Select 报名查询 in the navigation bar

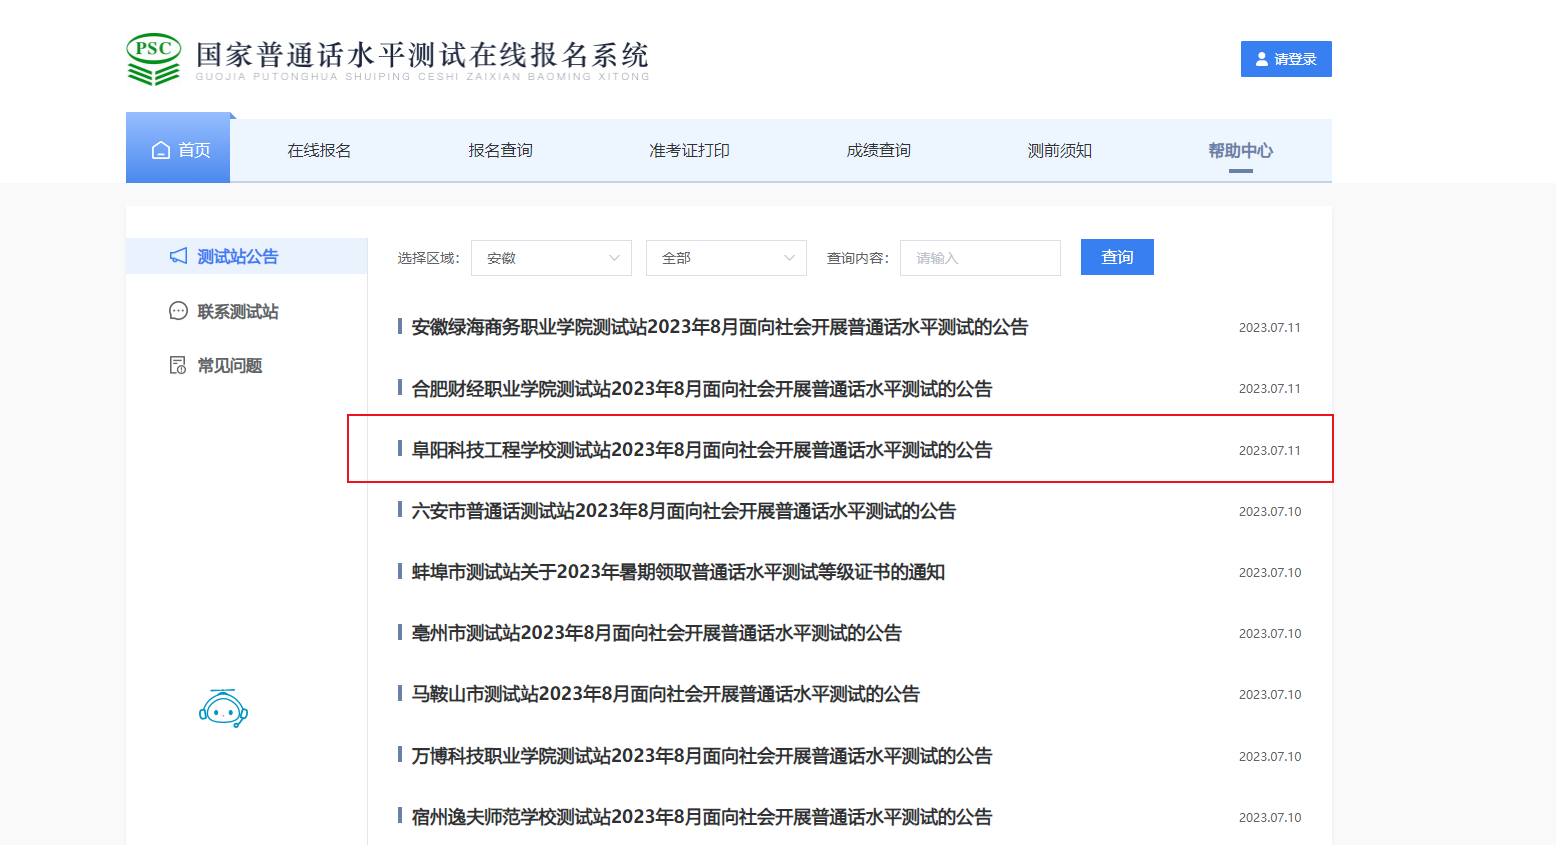[500, 150]
